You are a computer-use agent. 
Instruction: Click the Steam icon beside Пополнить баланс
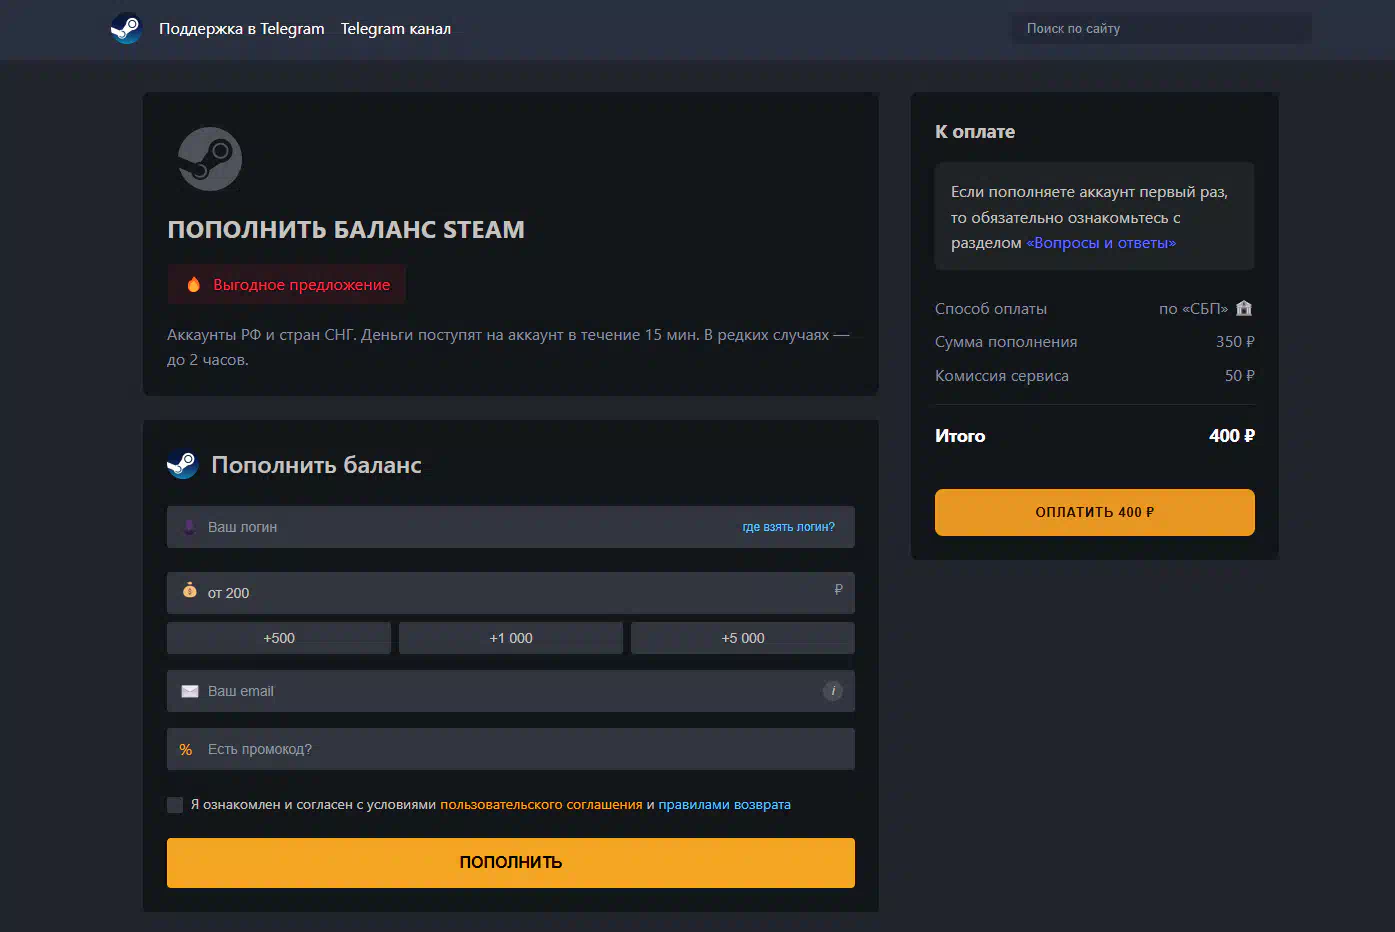tap(182, 464)
